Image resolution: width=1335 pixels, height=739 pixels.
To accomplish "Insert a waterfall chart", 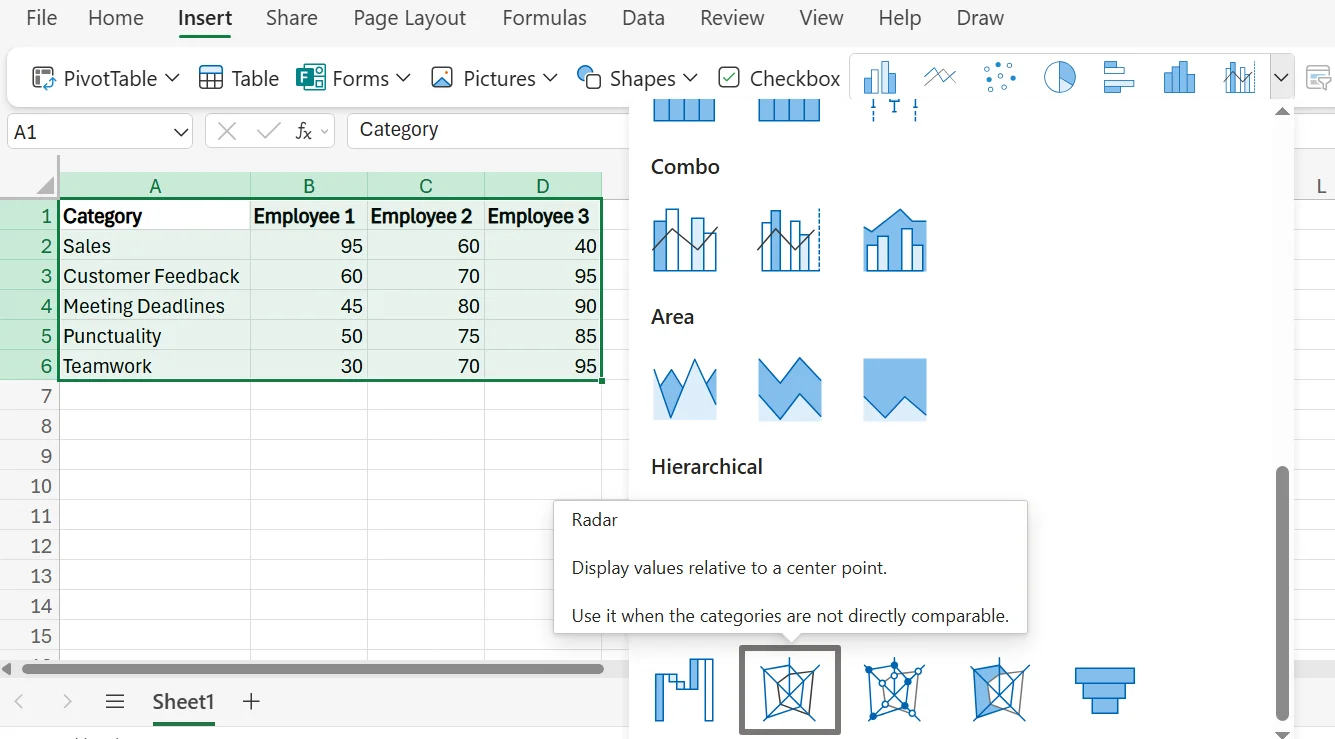I will click(x=685, y=690).
